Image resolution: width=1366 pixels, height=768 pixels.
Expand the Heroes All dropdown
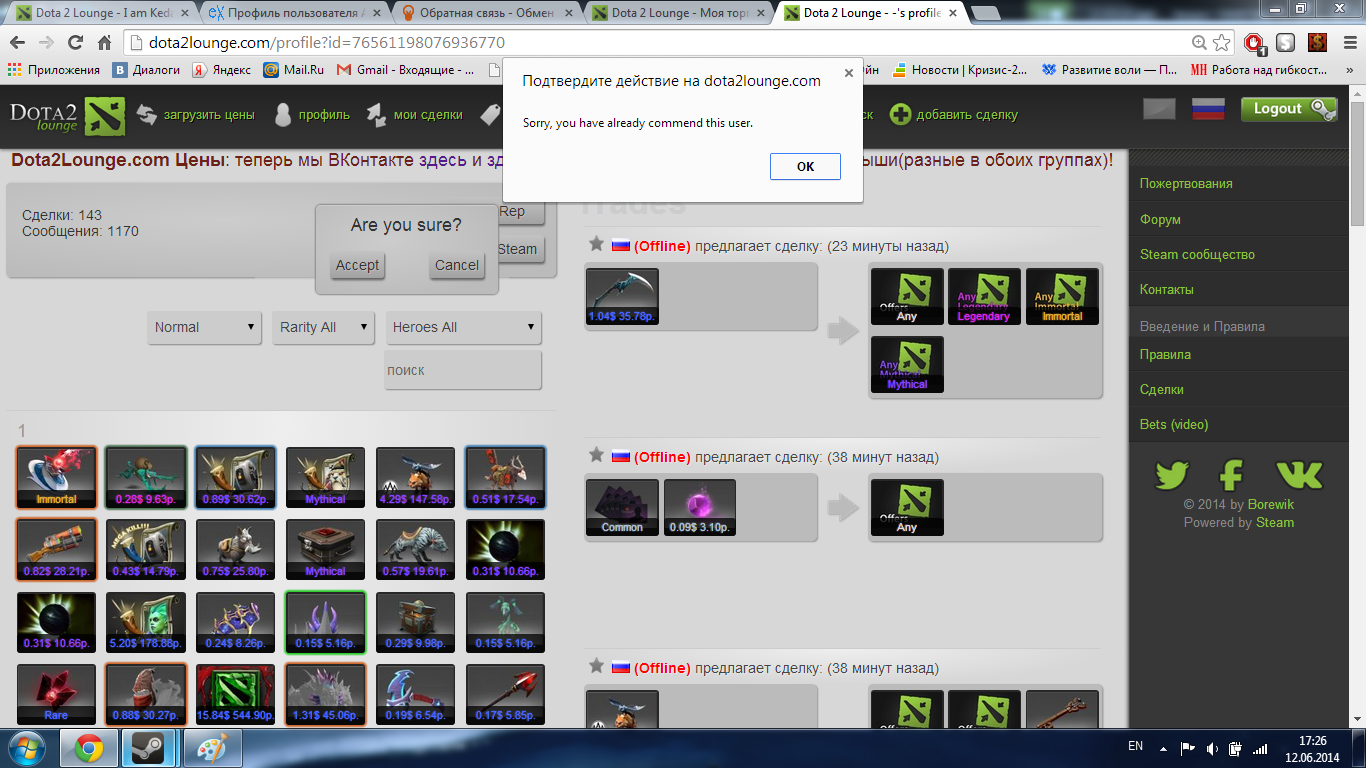(464, 327)
